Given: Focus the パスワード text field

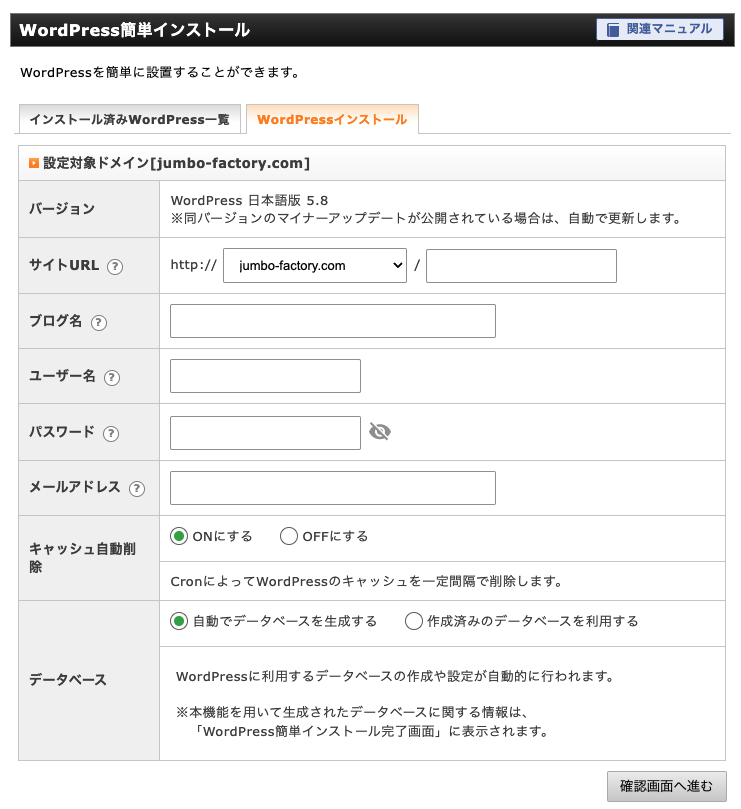Looking at the screenshot, I should click(x=265, y=433).
